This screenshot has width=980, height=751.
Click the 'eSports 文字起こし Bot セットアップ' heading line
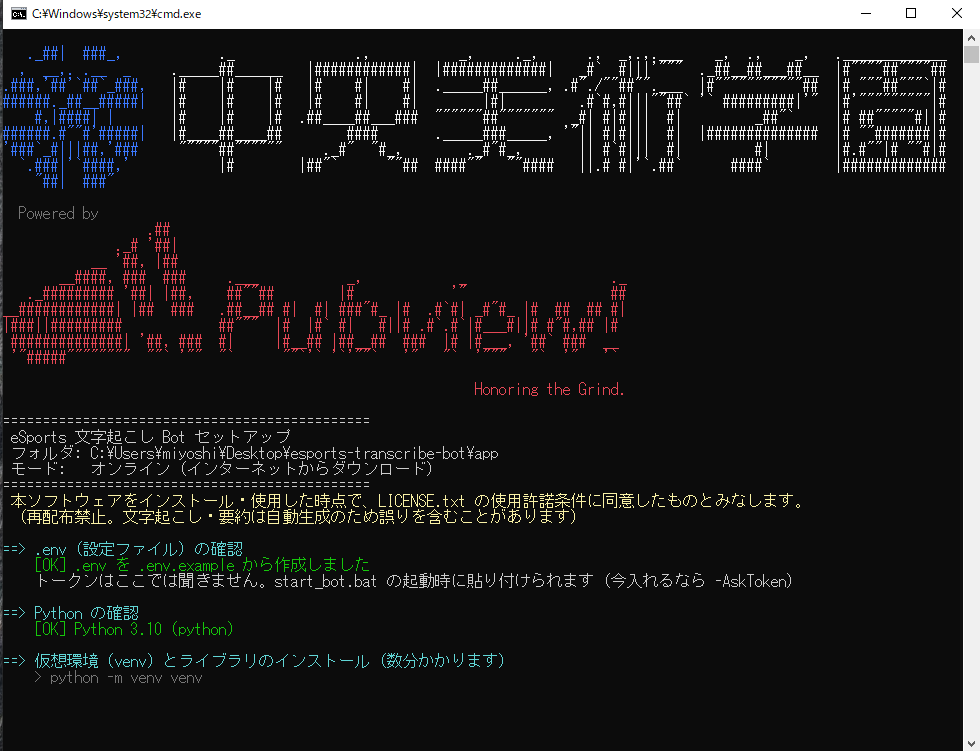tap(151, 437)
